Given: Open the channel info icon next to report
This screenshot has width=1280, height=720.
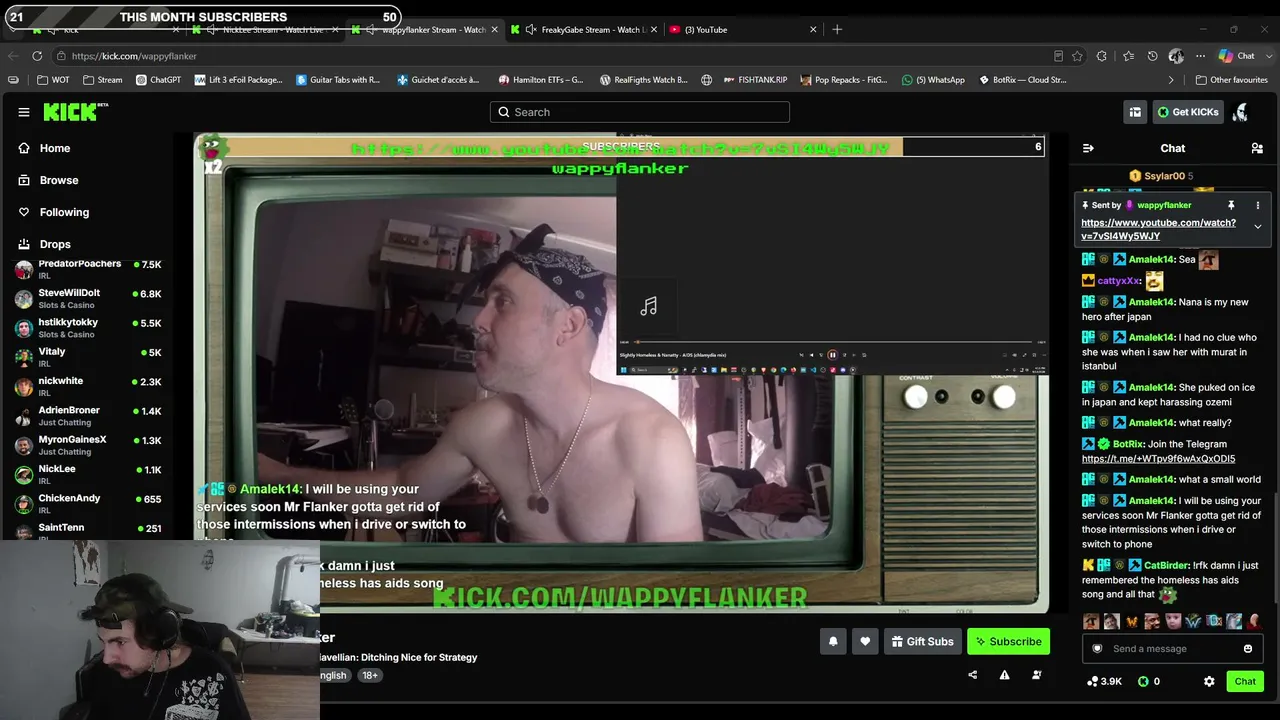Looking at the screenshot, I should [1036, 675].
